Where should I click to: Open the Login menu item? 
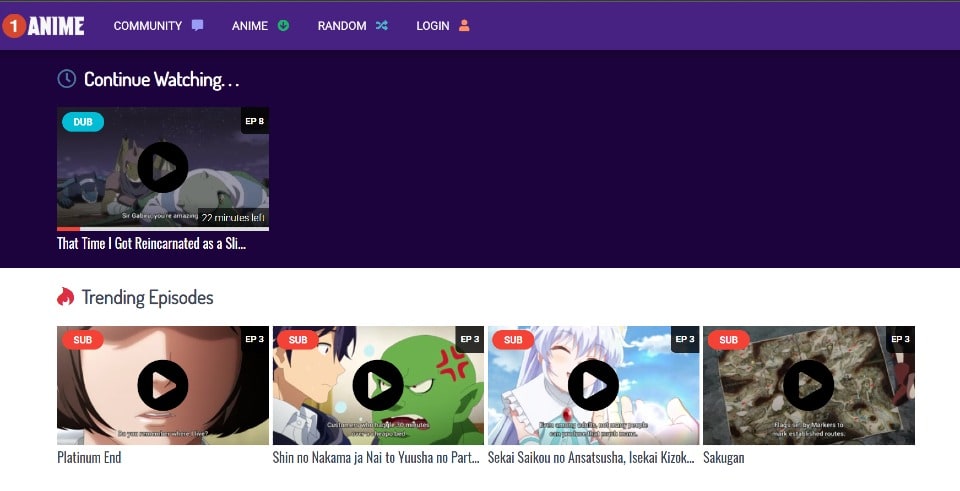click(x=433, y=26)
